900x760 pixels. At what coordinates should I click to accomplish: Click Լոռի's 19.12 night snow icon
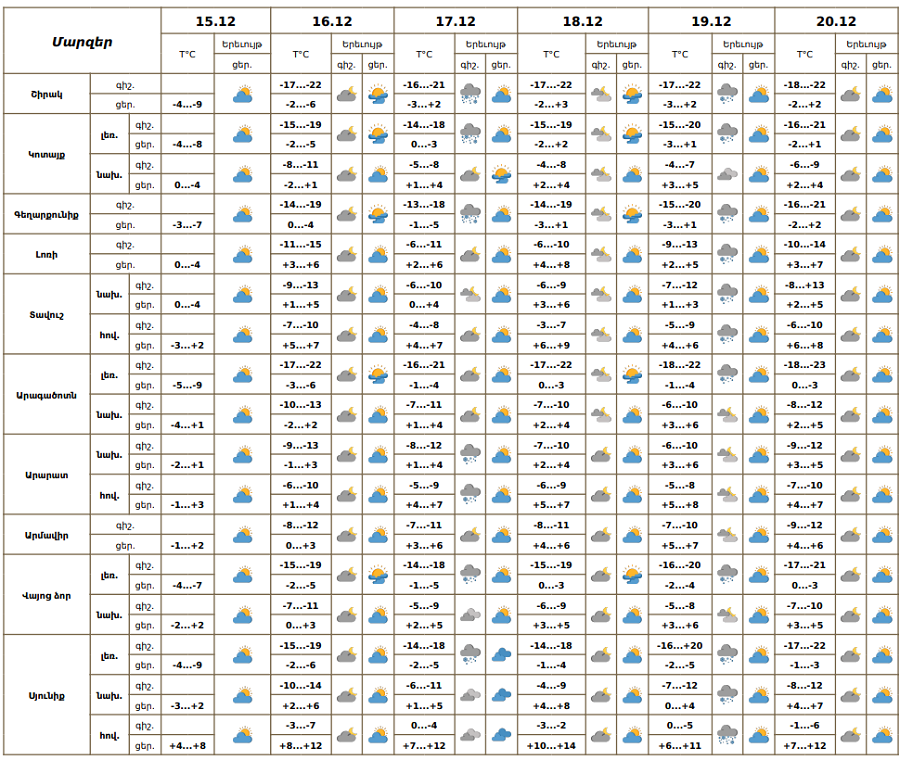tap(727, 254)
